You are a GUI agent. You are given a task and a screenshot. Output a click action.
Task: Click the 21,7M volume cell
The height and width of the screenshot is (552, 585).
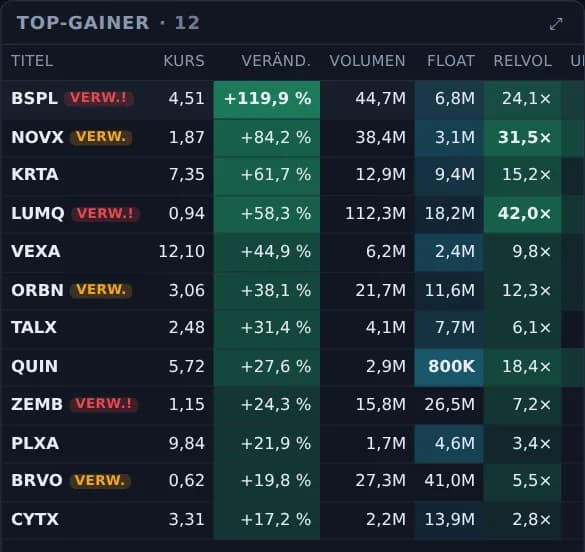tap(367, 291)
